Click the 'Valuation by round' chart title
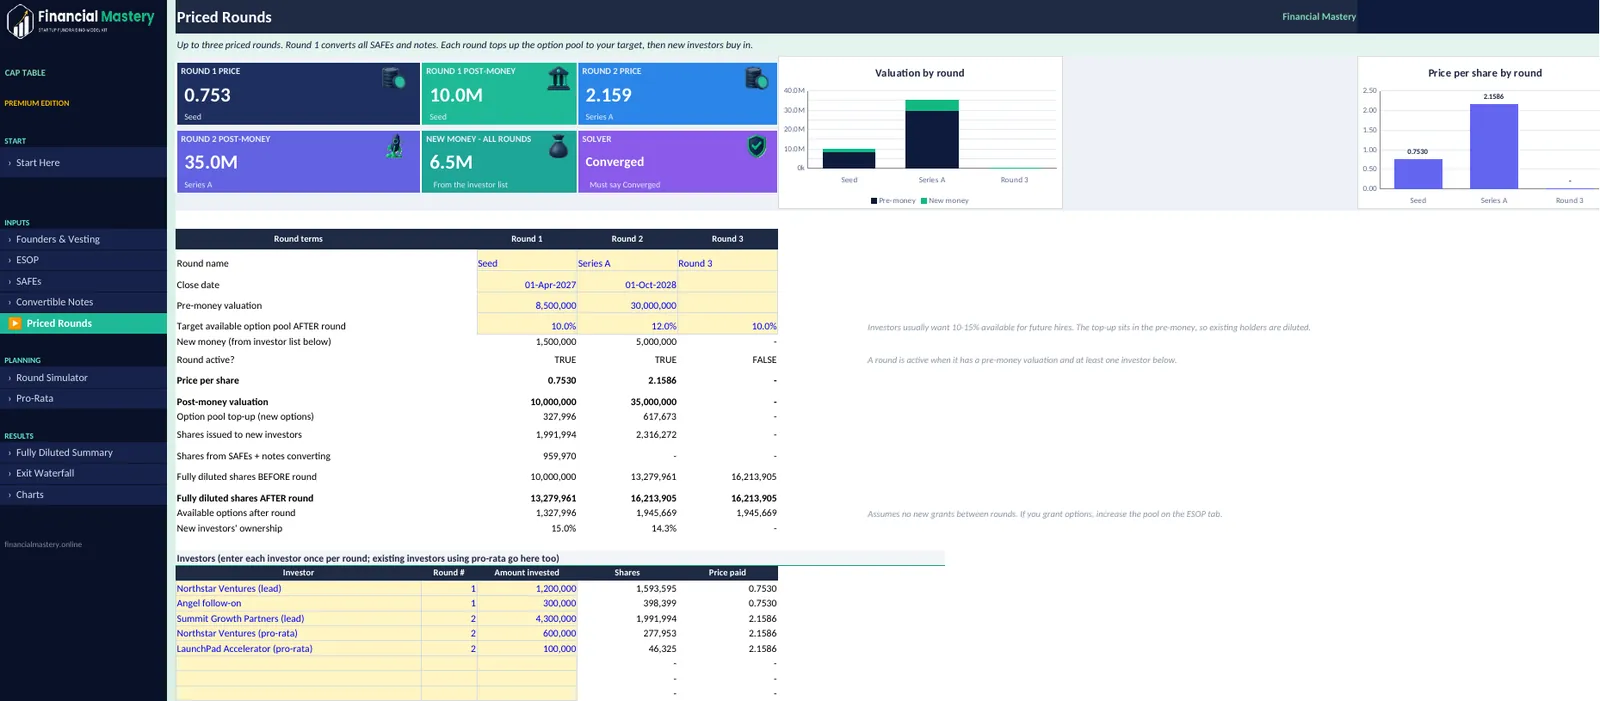 tap(920, 73)
